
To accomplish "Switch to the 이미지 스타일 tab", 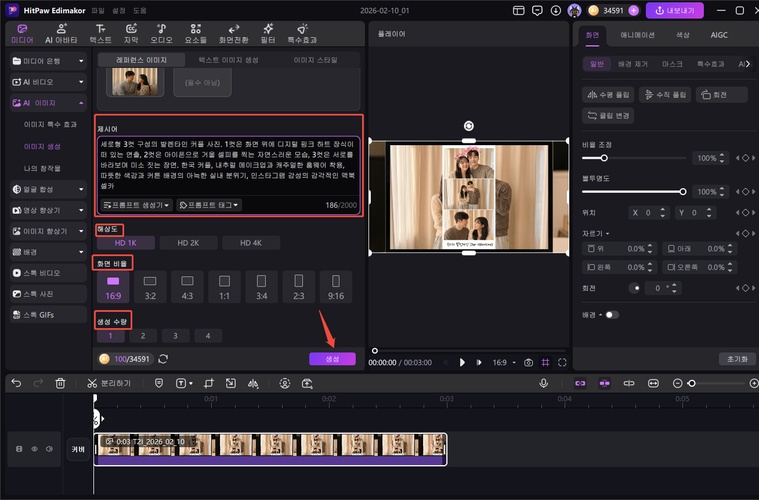I will pyautogui.click(x=316, y=60).
